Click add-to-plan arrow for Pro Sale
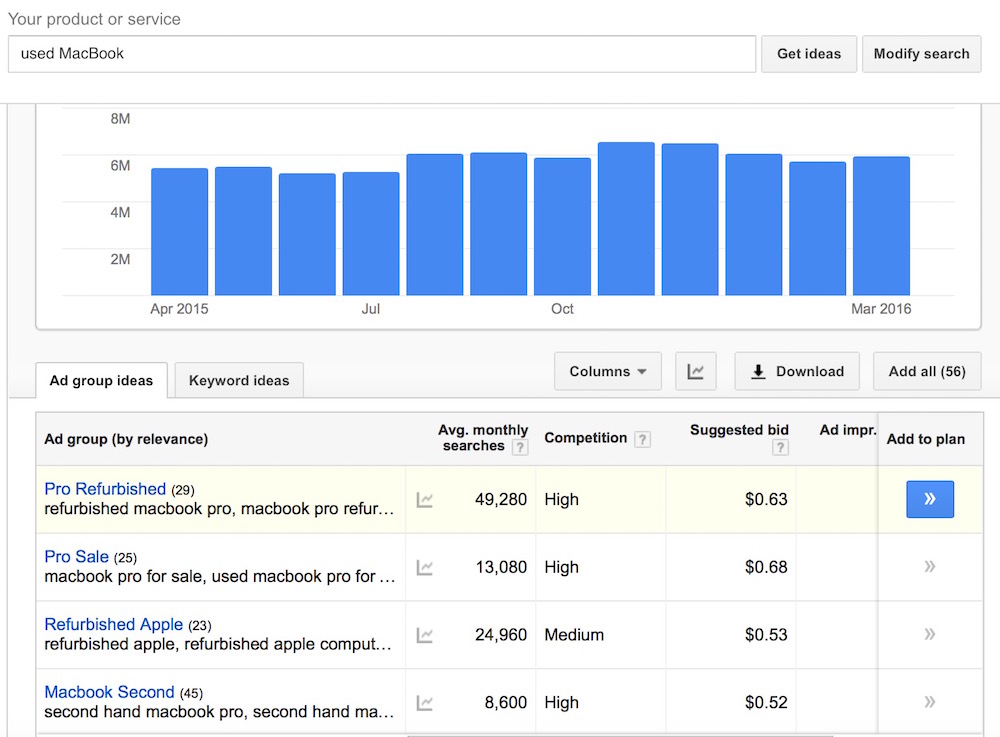 [929, 567]
